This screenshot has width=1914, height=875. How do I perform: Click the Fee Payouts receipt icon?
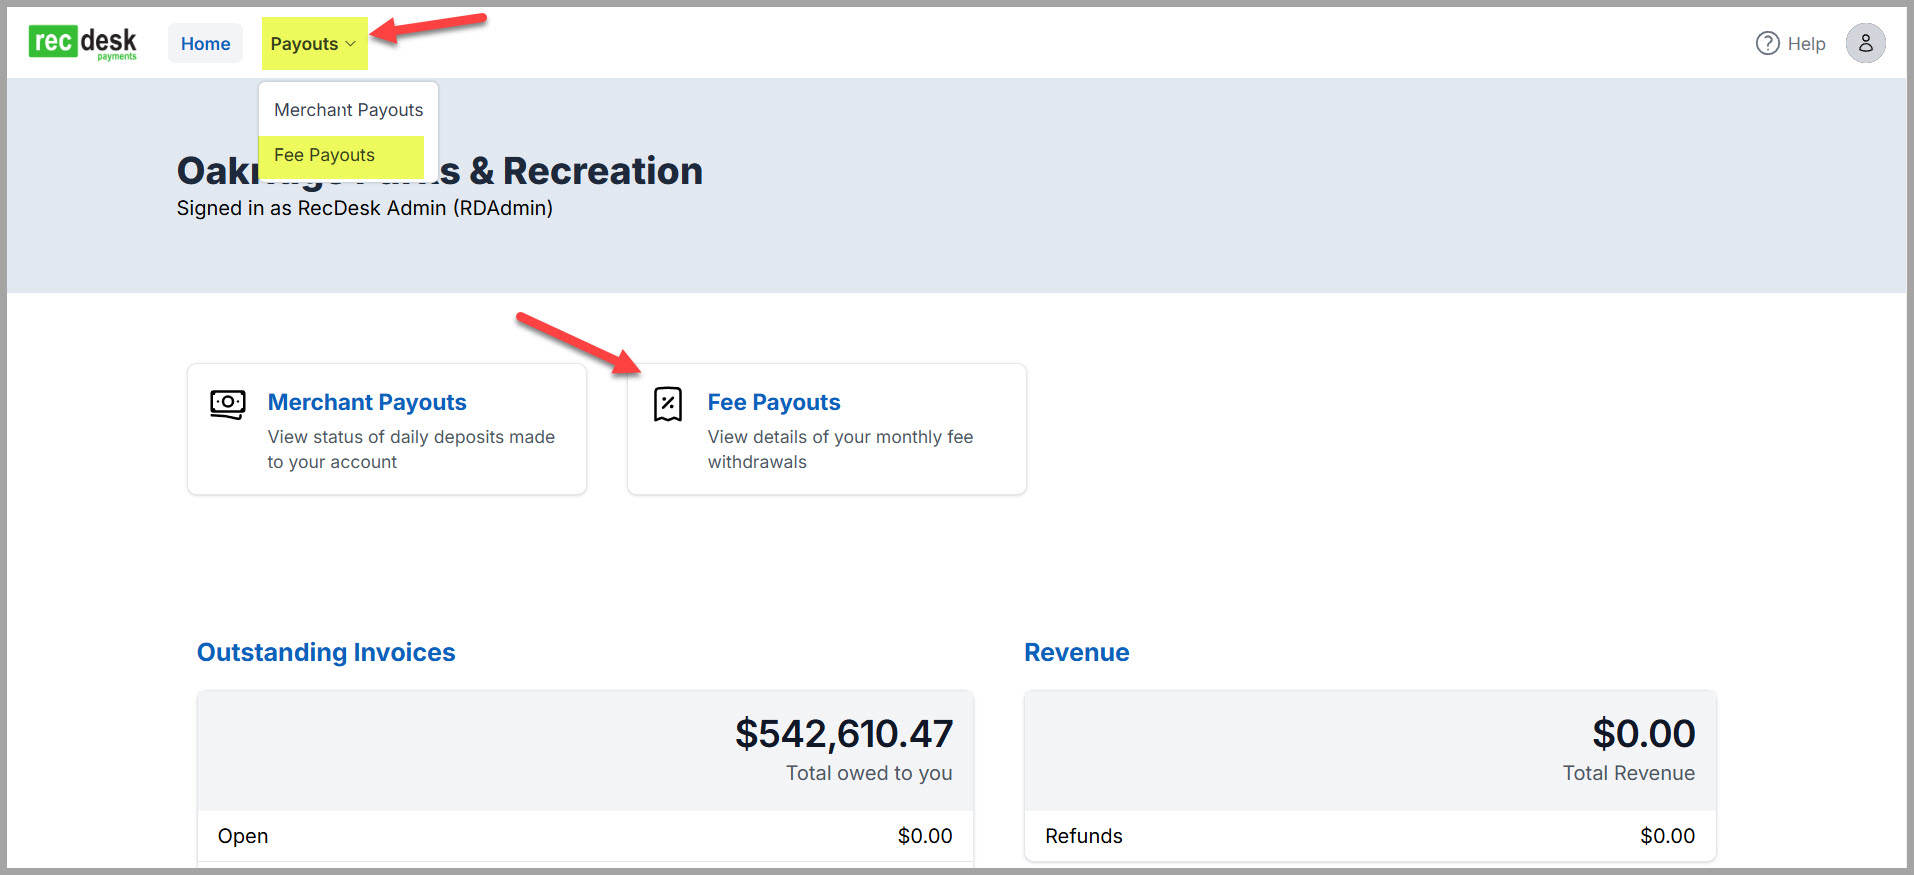(x=667, y=404)
